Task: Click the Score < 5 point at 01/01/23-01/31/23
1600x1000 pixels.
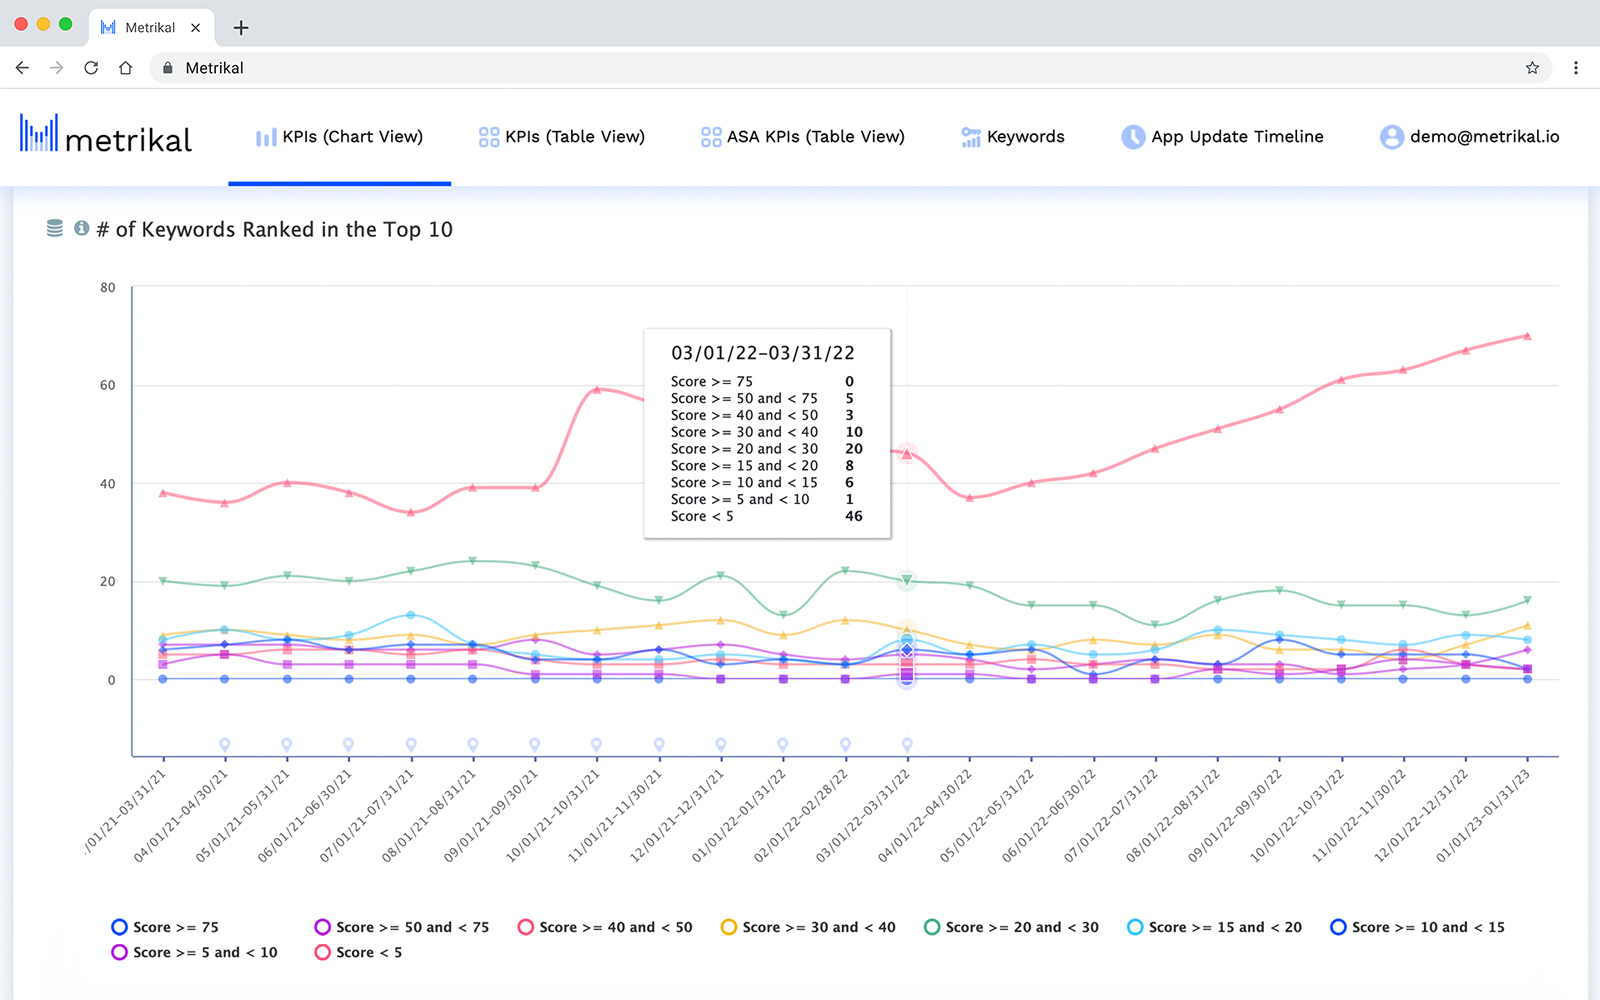Action: coord(1527,336)
